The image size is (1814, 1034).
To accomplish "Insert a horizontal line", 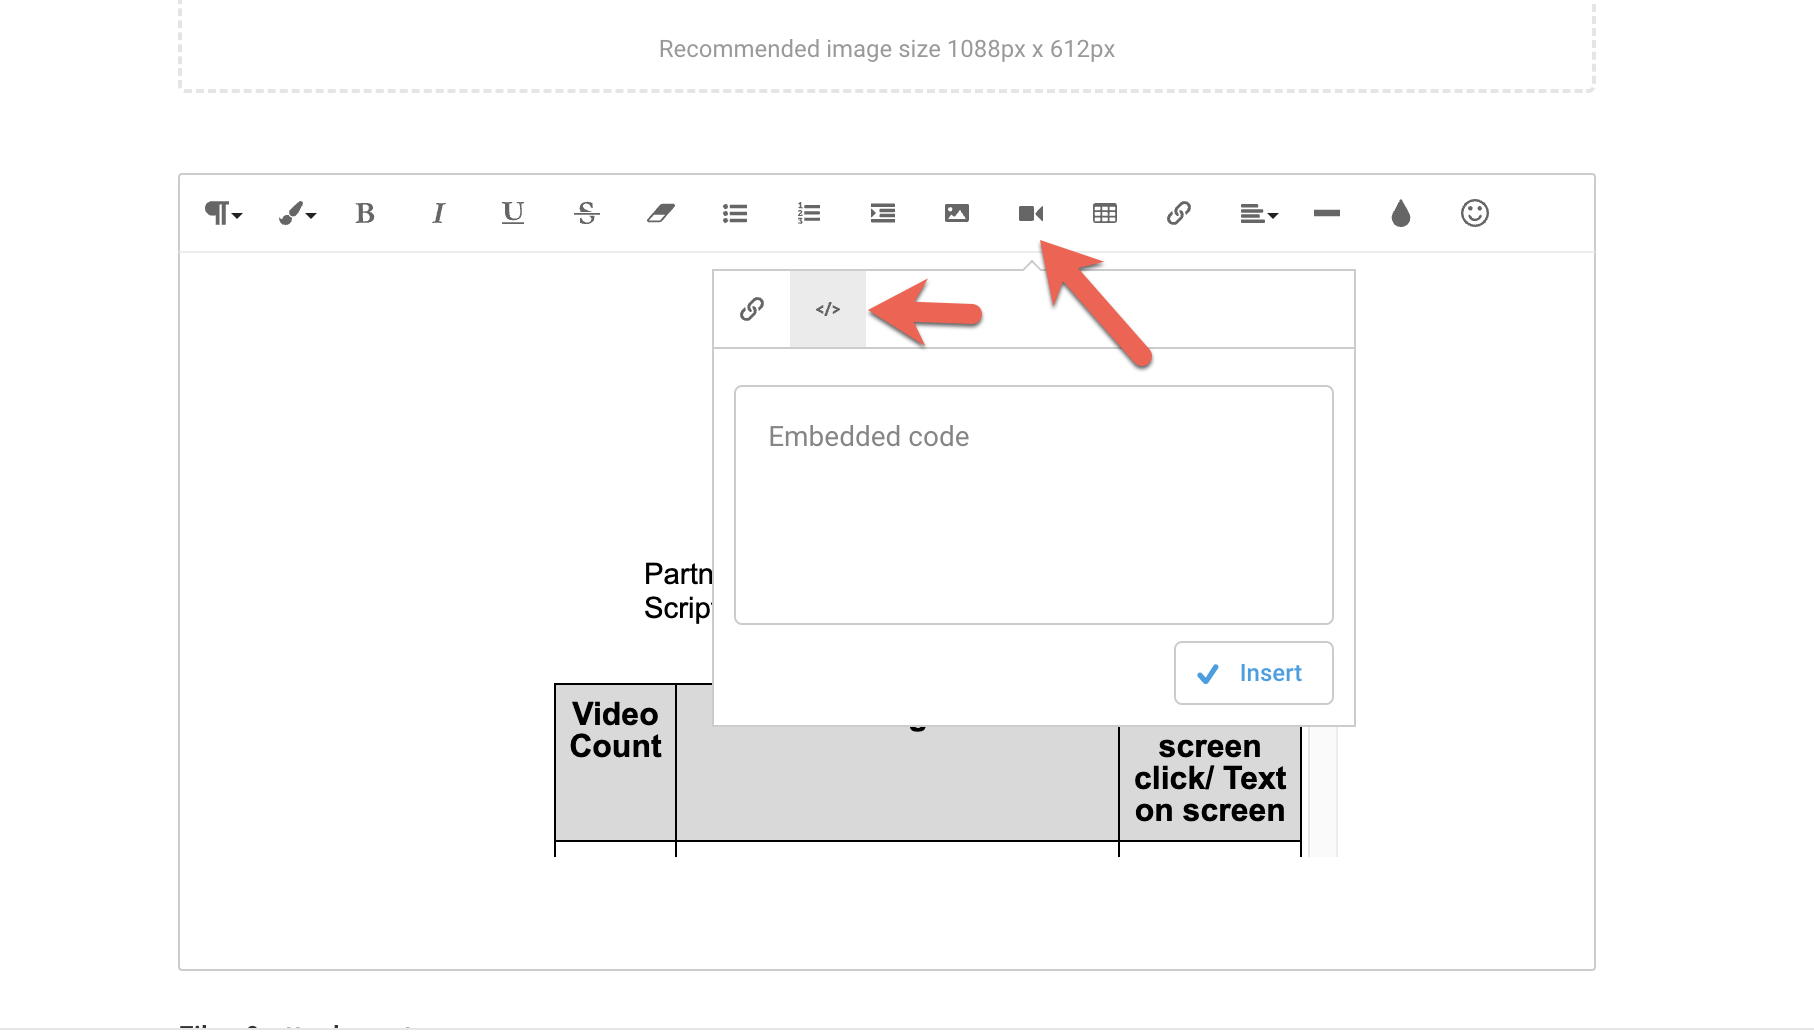I will point(1327,213).
